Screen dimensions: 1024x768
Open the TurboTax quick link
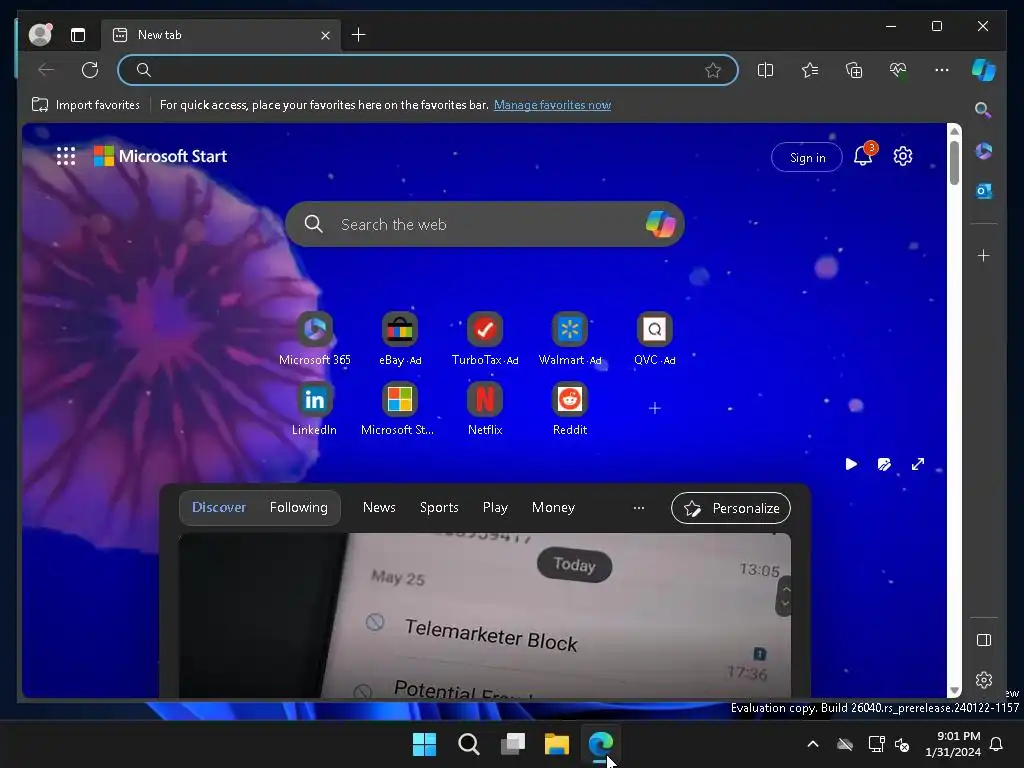point(485,339)
